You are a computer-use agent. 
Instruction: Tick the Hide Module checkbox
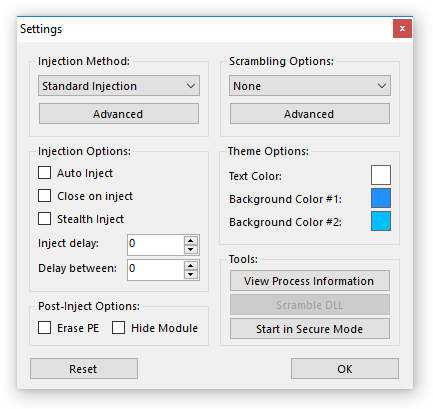coord(118,328)
